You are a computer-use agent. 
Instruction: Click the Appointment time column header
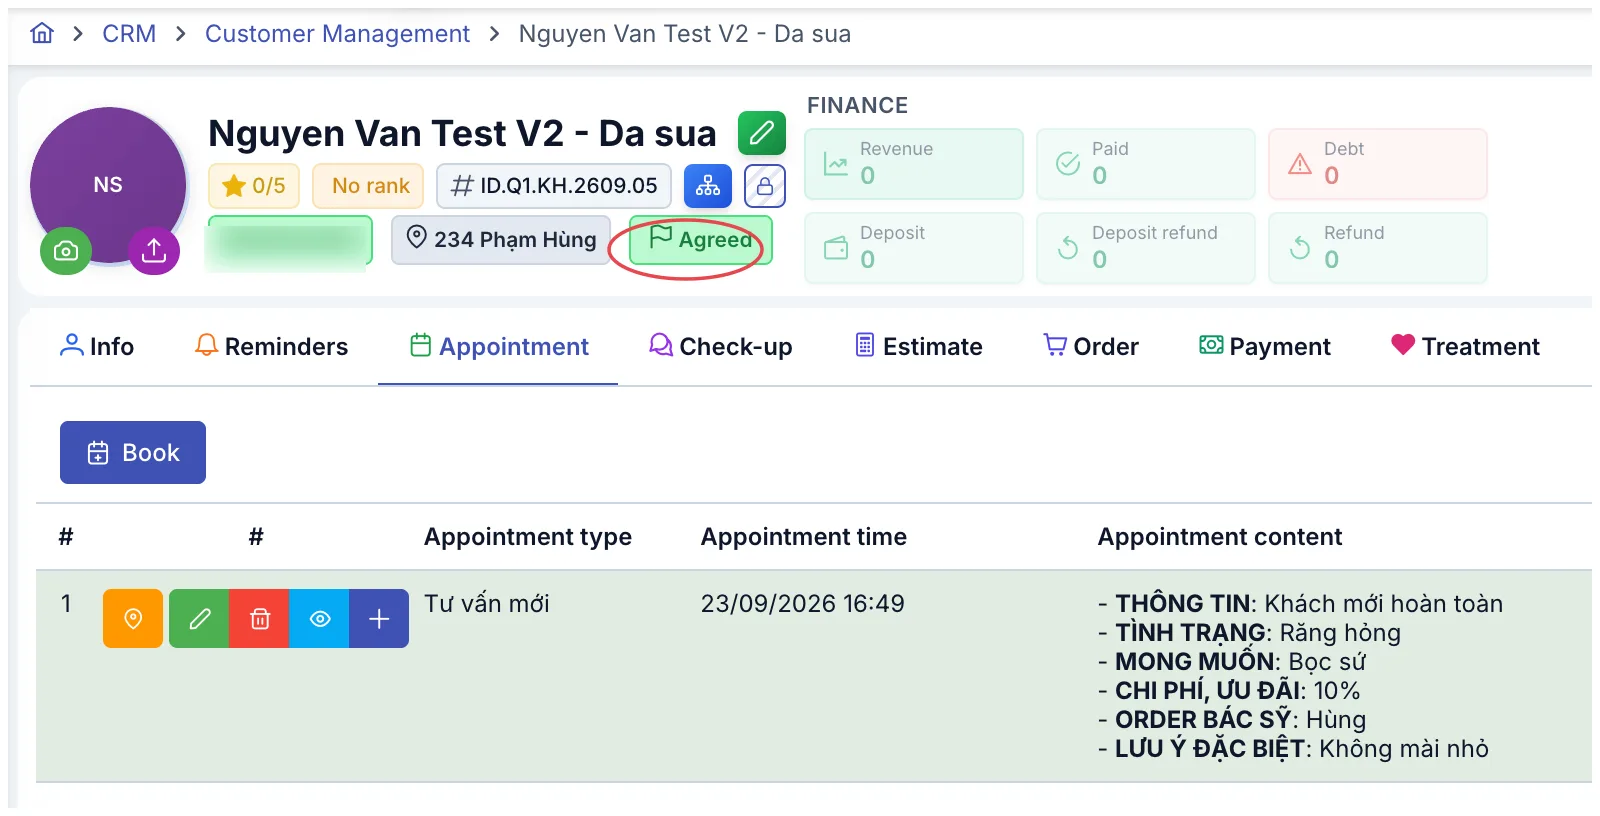804,537
